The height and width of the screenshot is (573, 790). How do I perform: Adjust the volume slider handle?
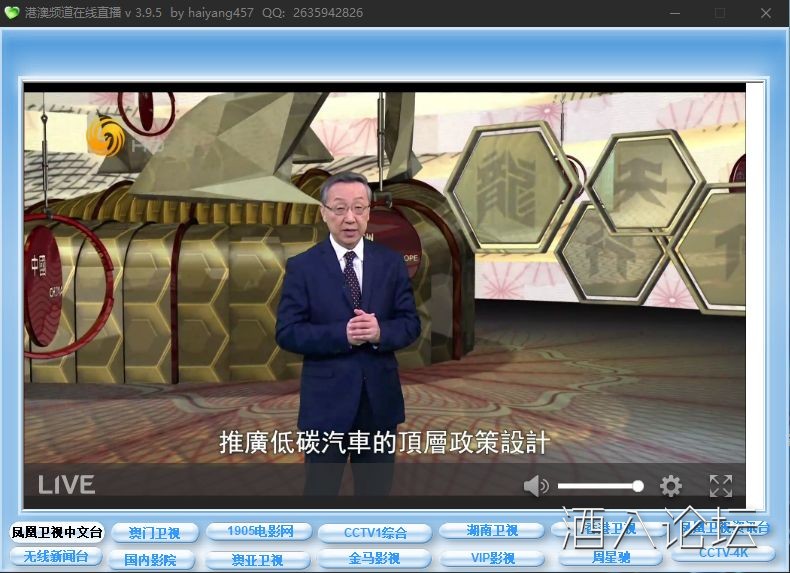[637, 486]
